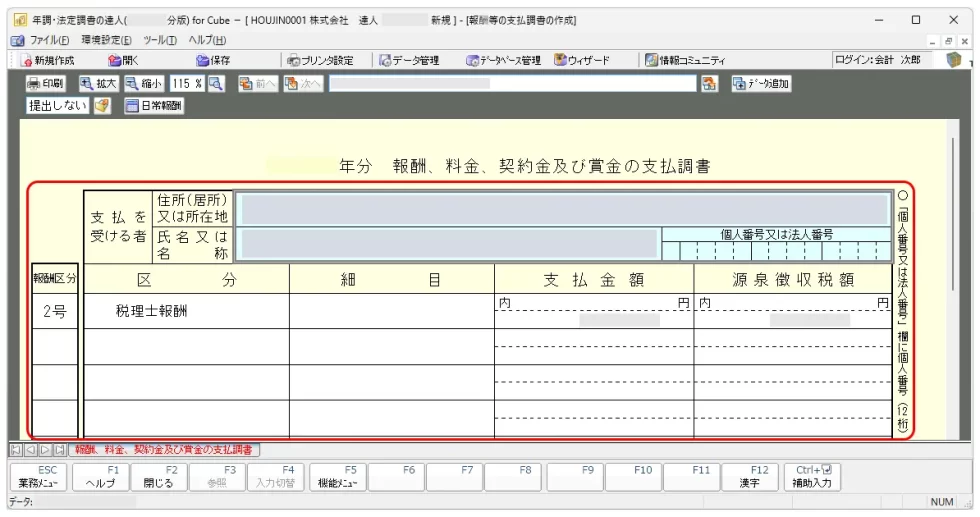Viewport: 980px width, 517px height.
Task: Click the icon right of the search bar
Action: 710,84
